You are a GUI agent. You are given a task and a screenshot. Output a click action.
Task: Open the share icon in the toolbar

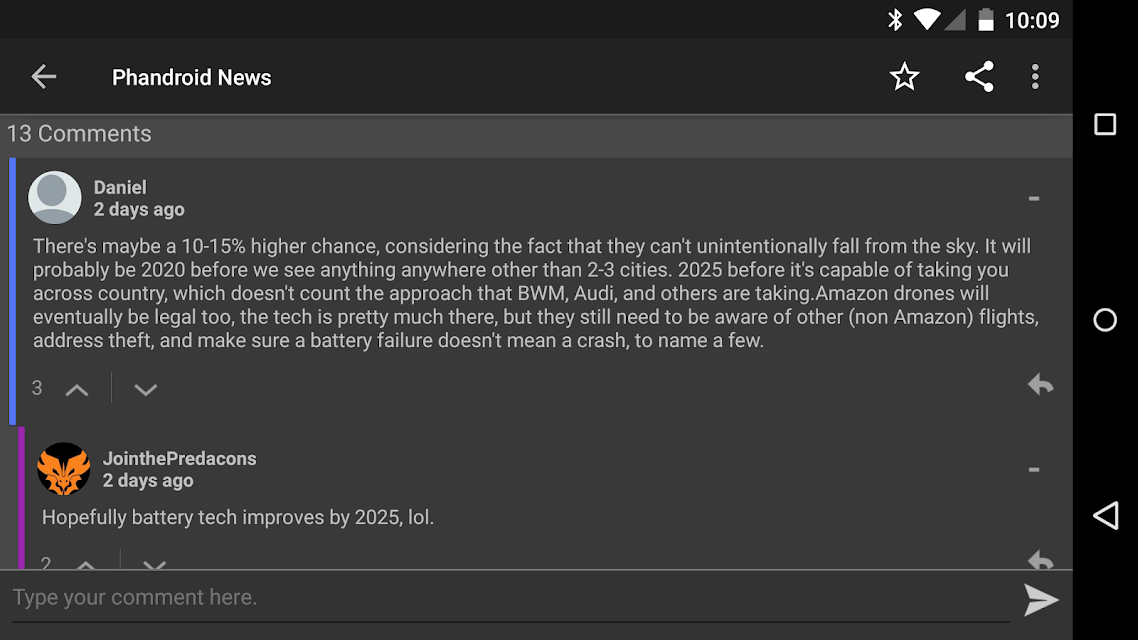click(x=978, y=76)
